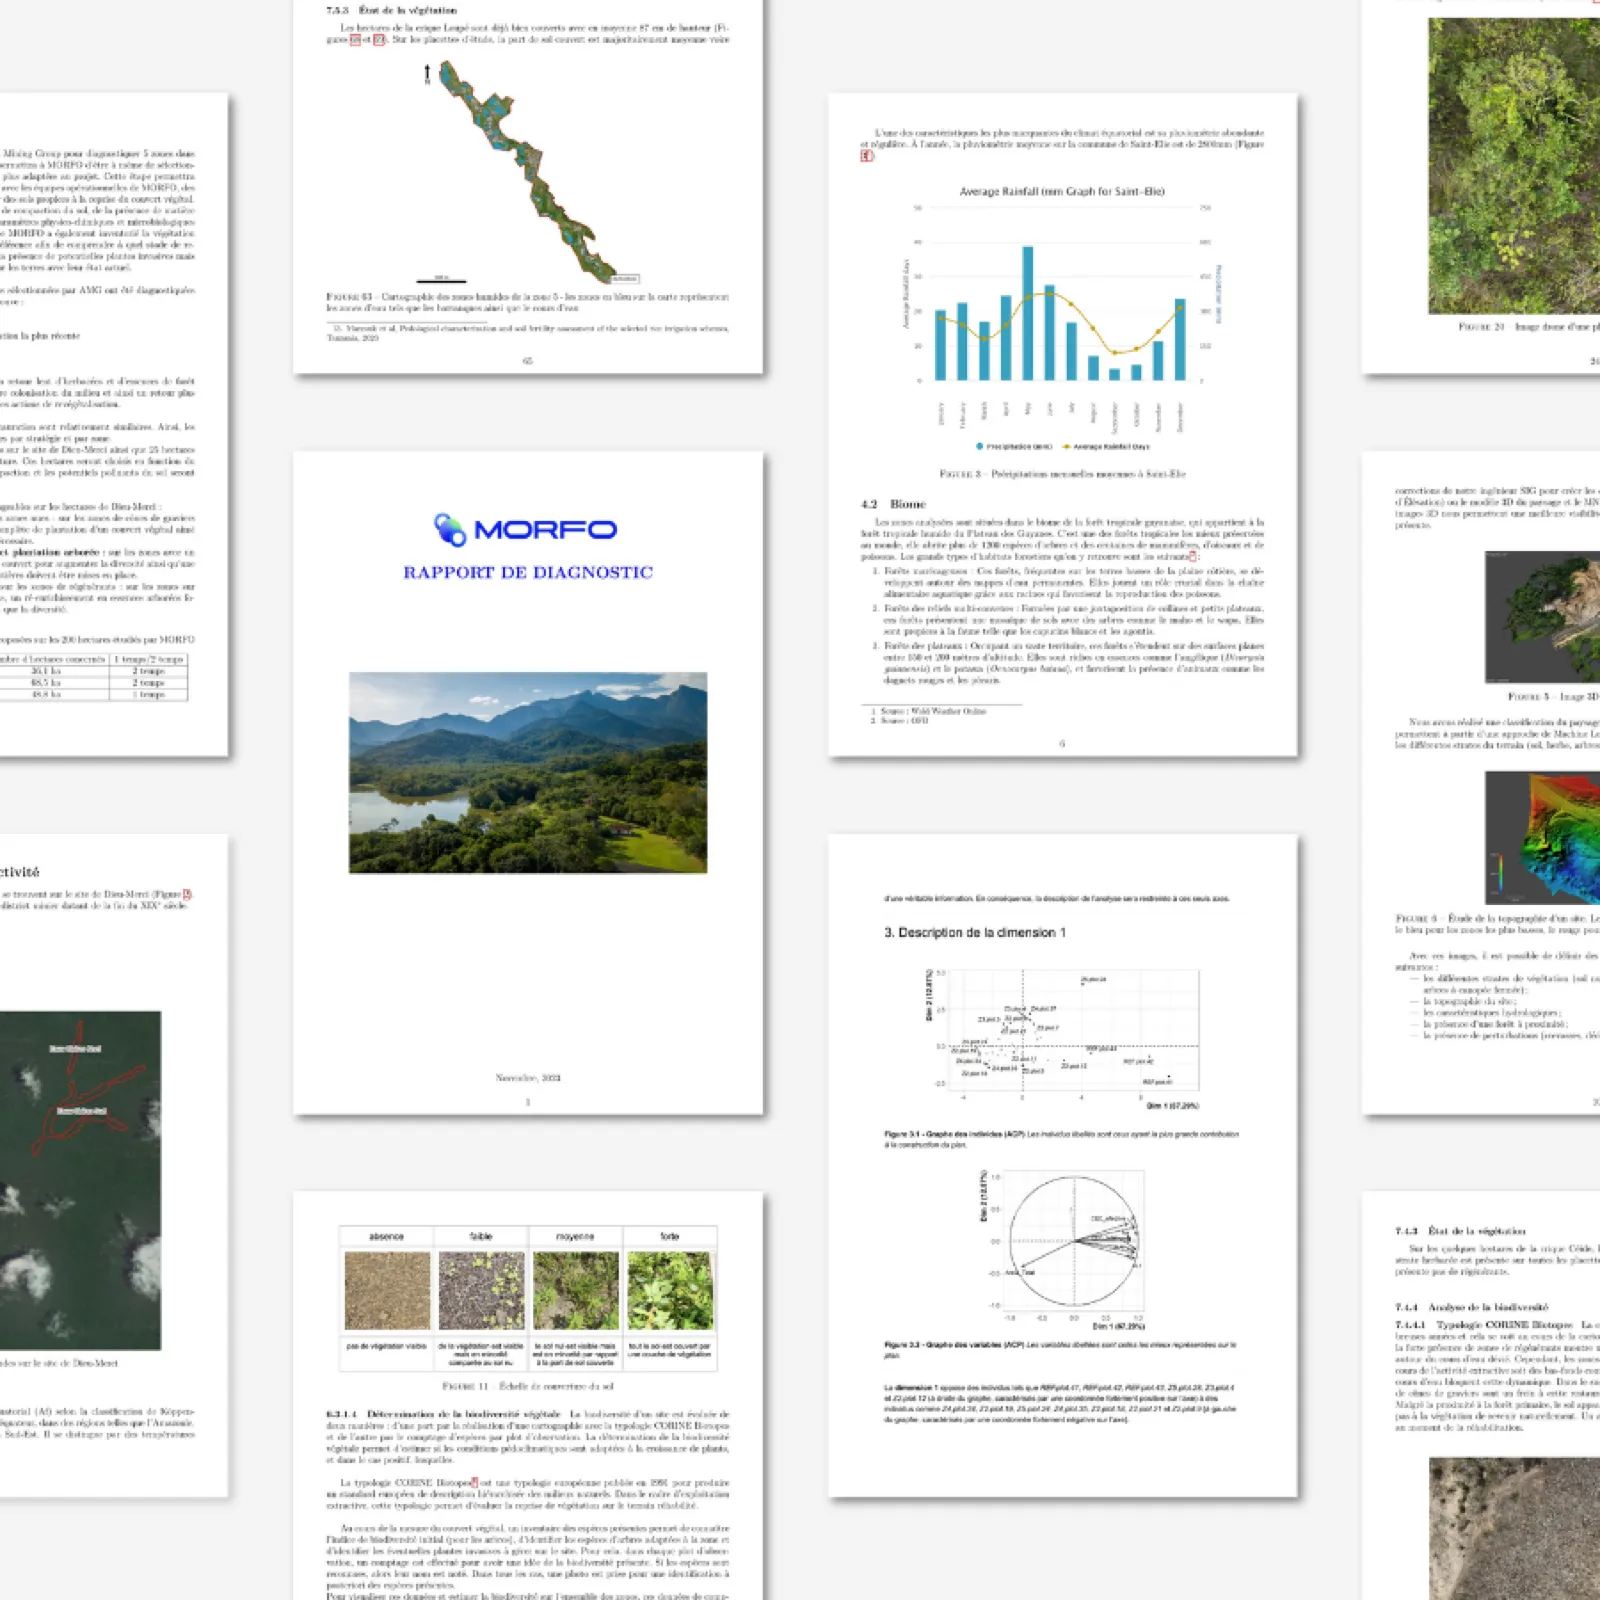Select the '4.2 Biome' section heading

tap(894, 504)
